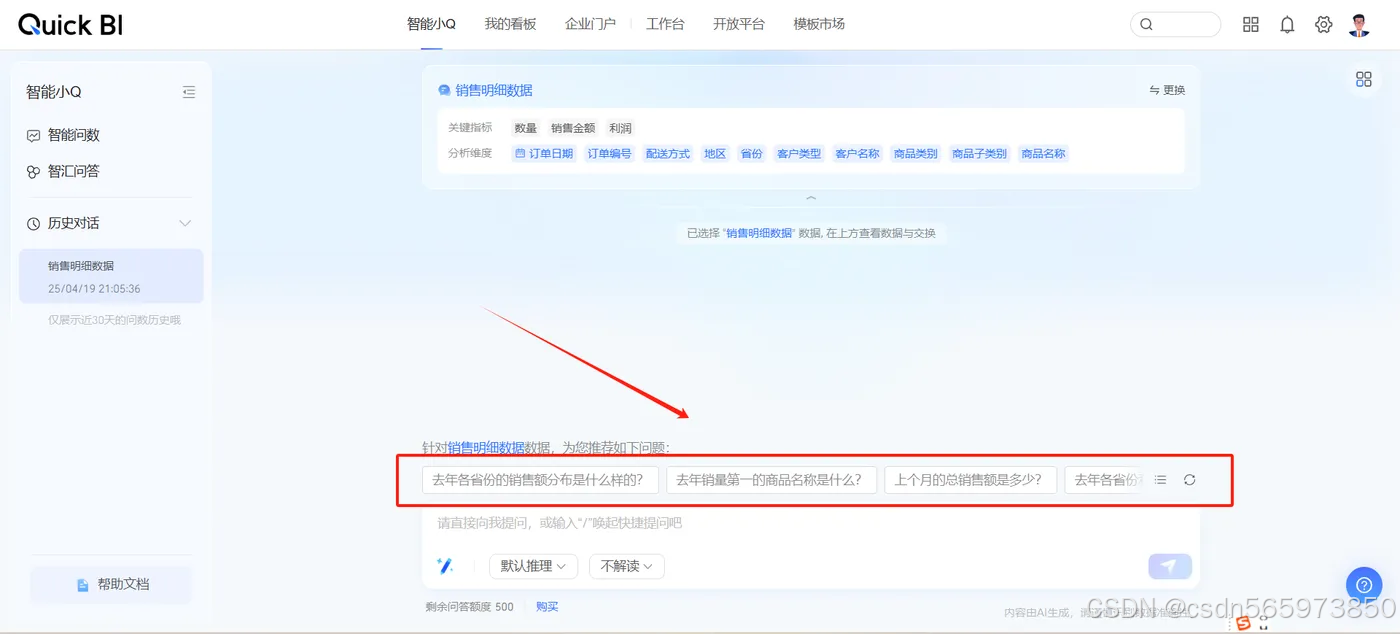The width and height of the screenshot is (1400, 634).
Task: Refresh the recommended questions list
Action: click(x=1189, y=479)
